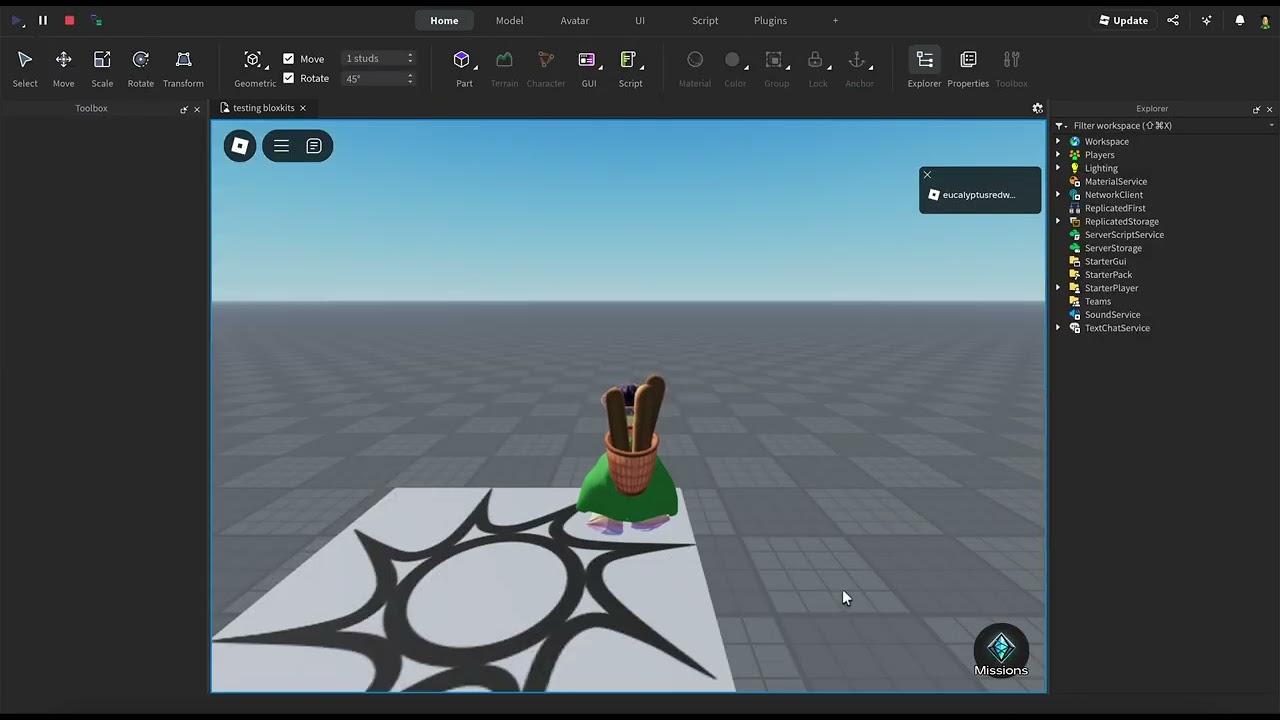Image resolution: width=1280 pixels, height=720 pixels.
Task: Close the testing bloxkits tab
Action: tap(302, 108)
